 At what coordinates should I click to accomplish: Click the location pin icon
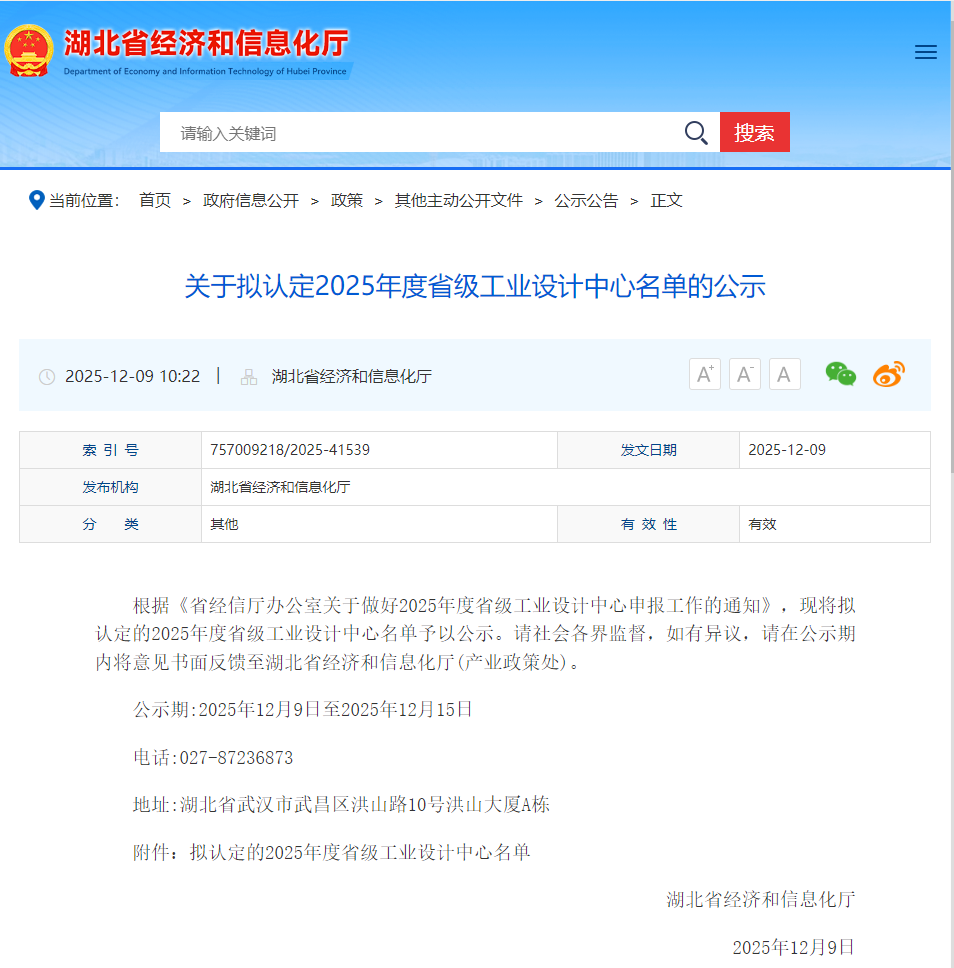tap(37, 201)
